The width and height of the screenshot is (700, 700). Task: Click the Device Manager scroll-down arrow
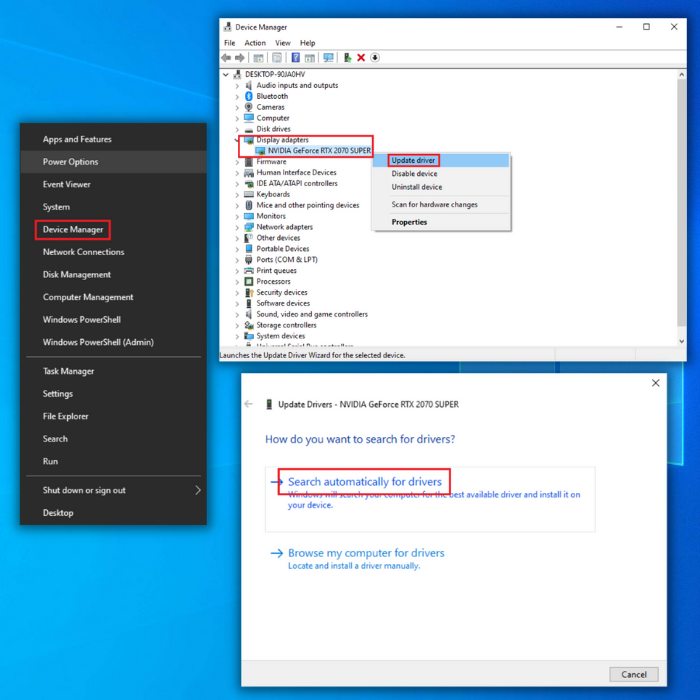[x=681, y=341]
